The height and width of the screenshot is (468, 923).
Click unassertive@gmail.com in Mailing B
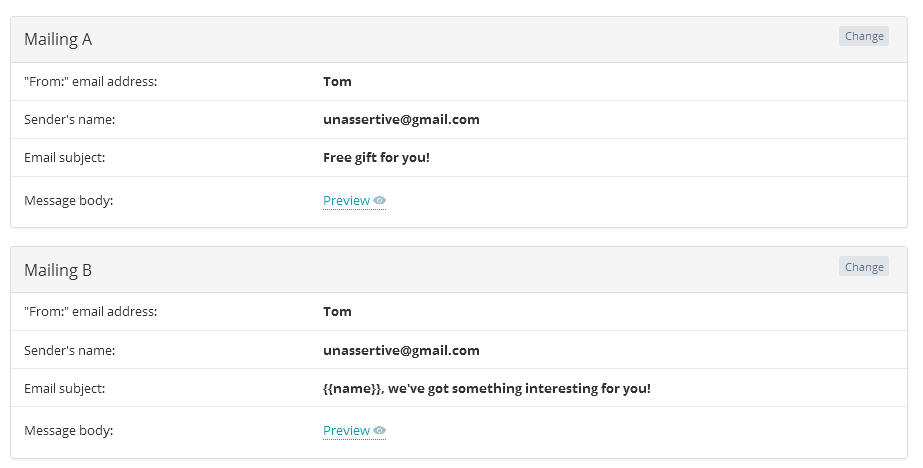click(401, 351)
